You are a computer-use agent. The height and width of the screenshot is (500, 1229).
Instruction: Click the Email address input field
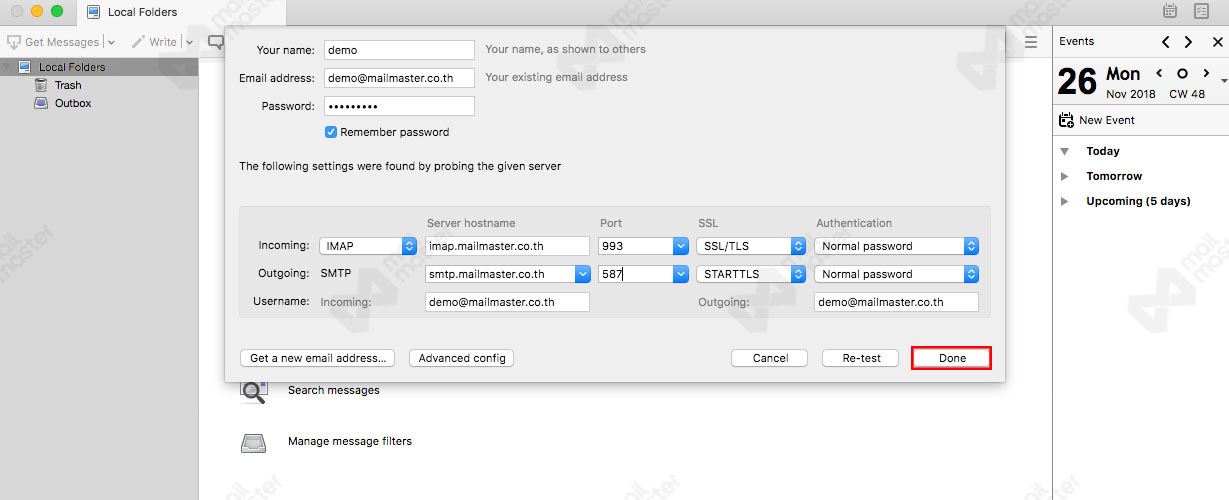pyautogui.click(x=399, y=78)
